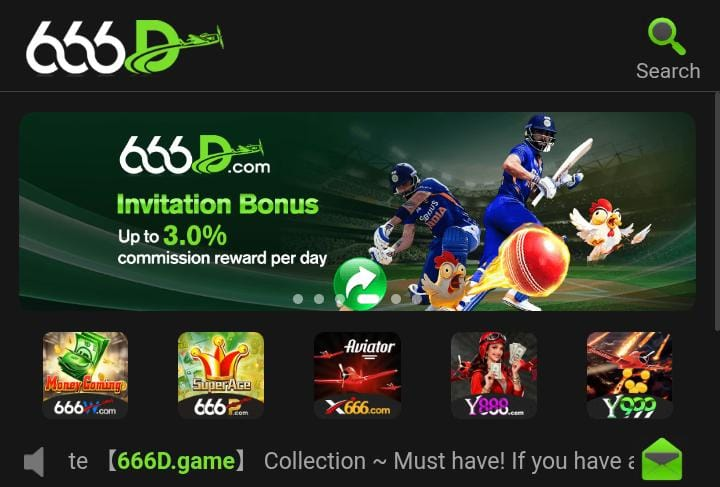Click the flying white chicken mascot in banner

[x=605, y=228]
